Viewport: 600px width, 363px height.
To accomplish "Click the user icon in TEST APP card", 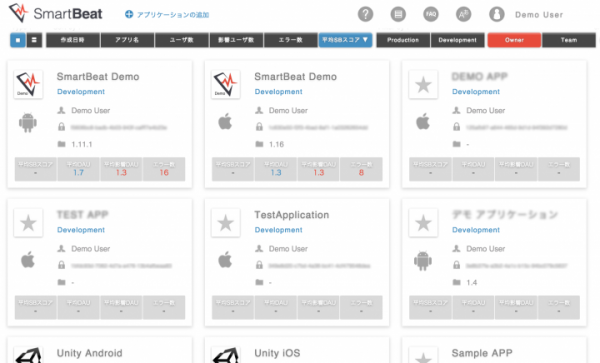I will point(61,249).
